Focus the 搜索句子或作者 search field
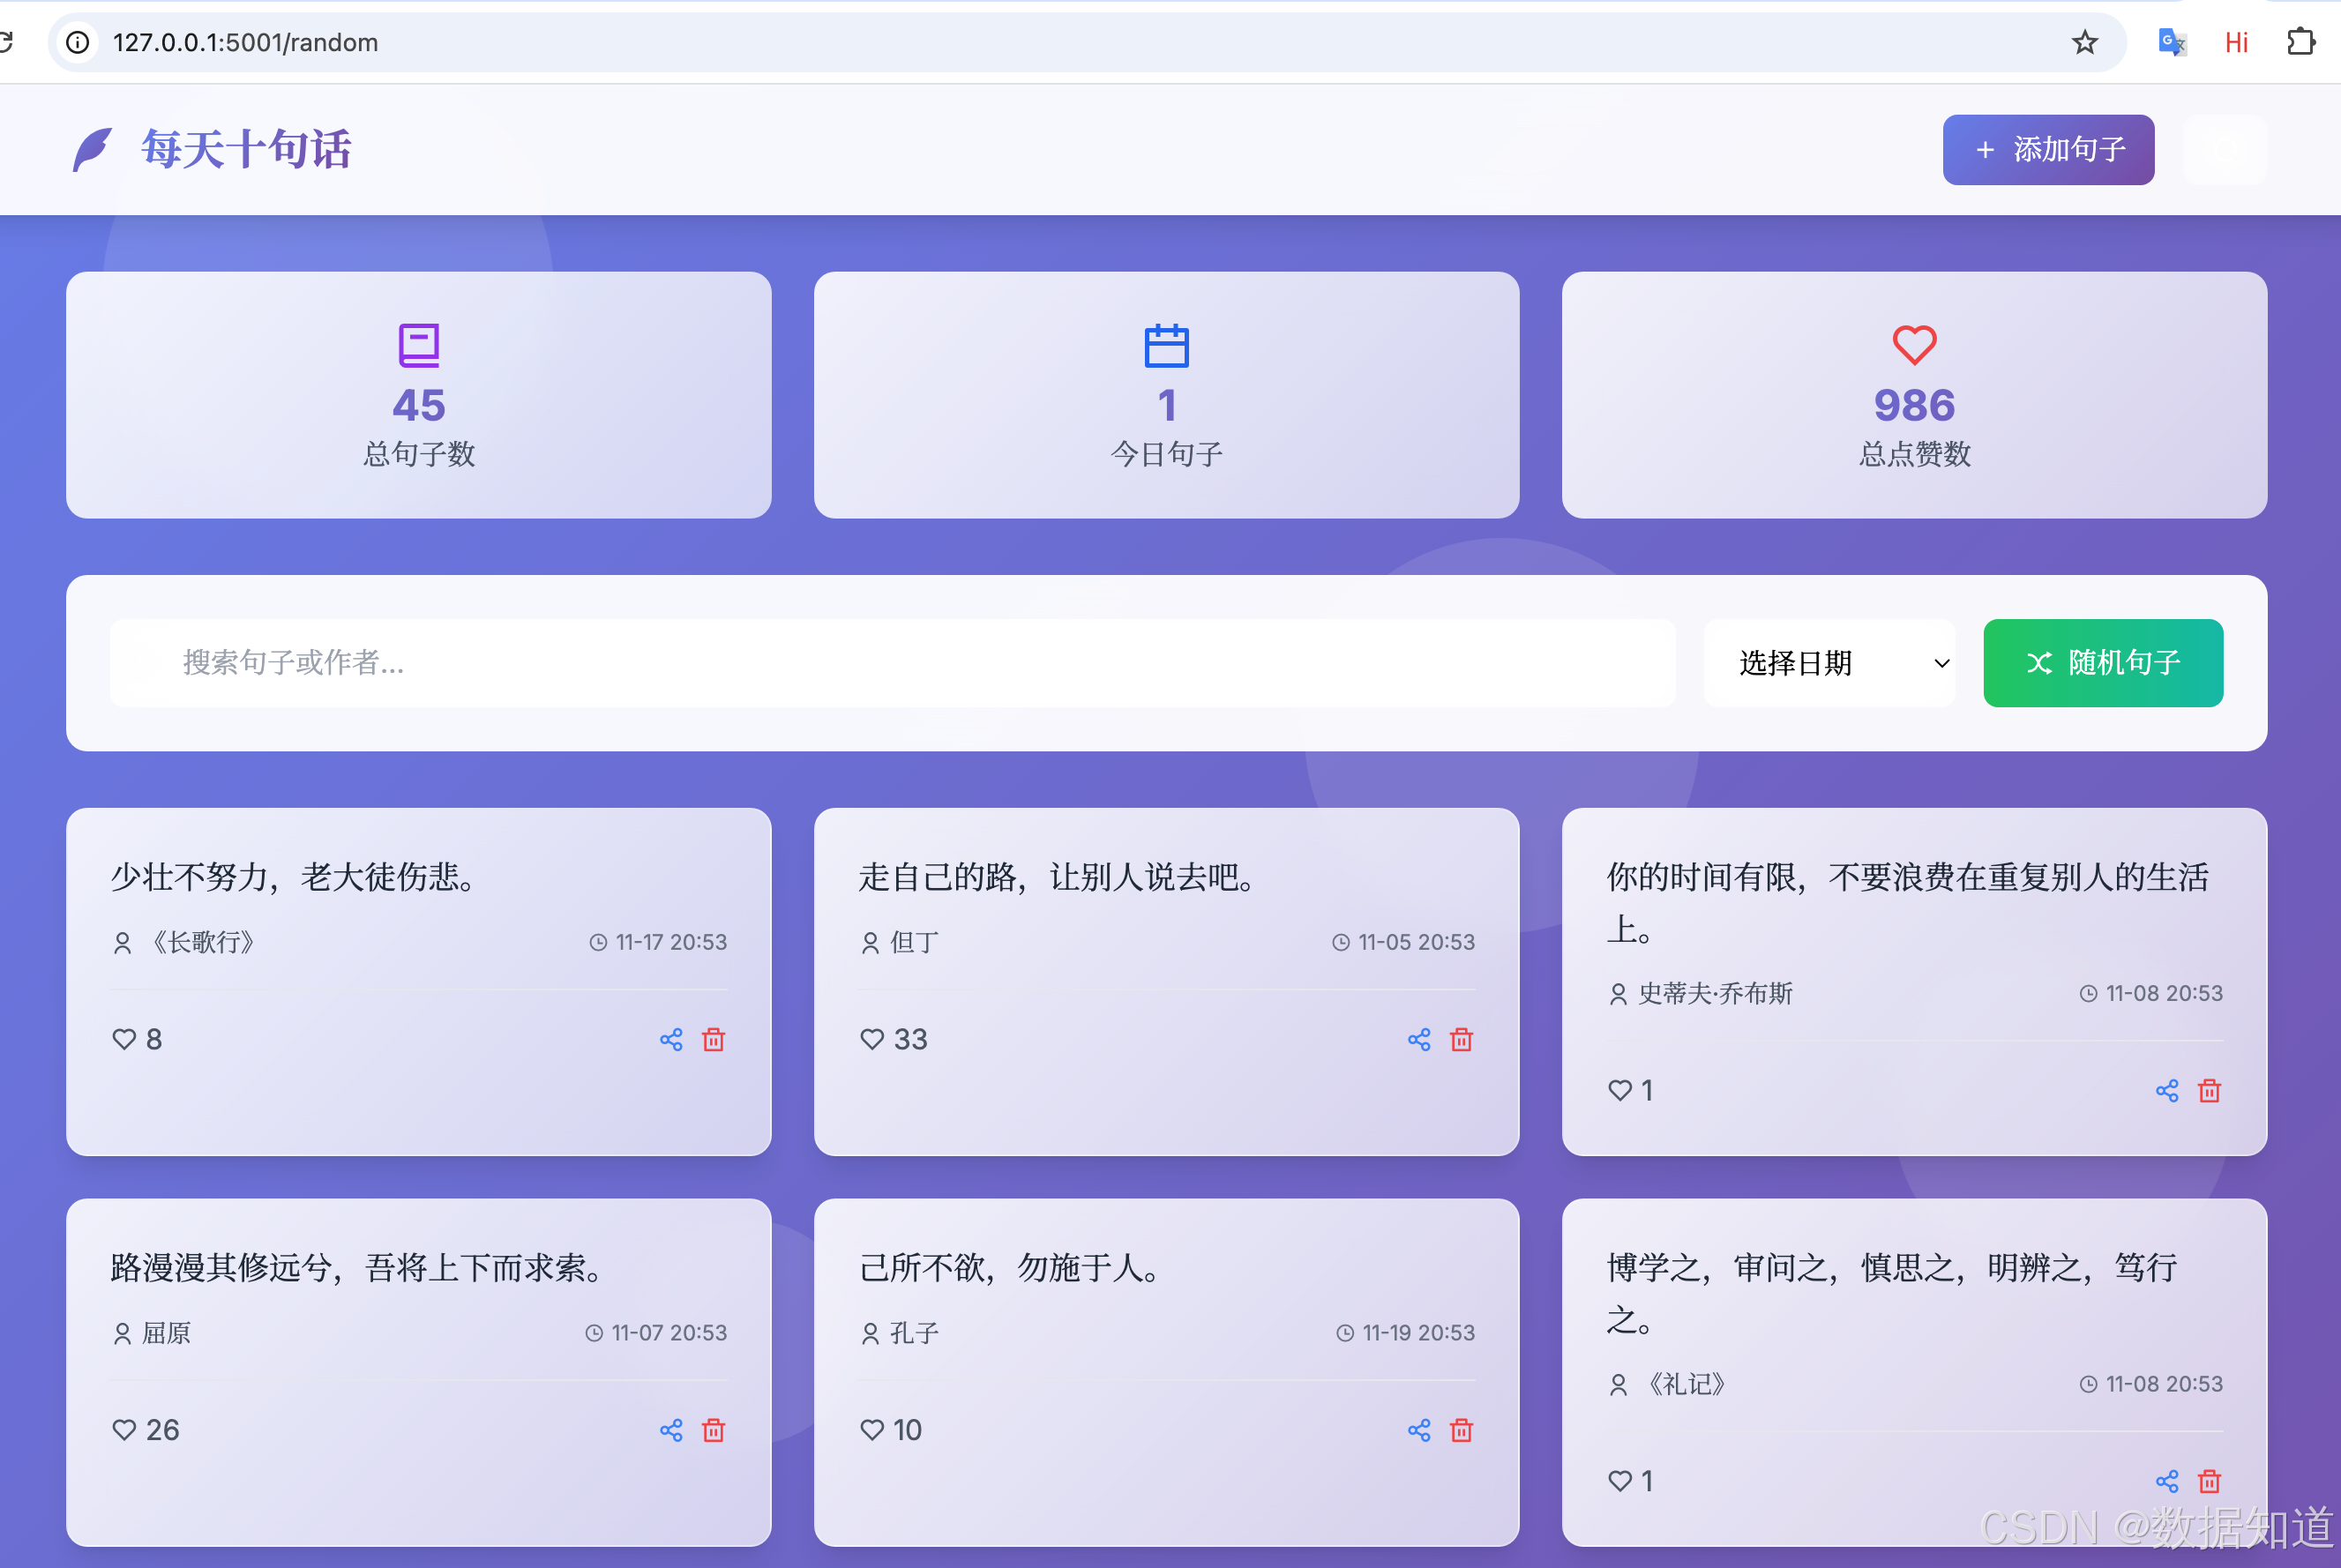2341x1568 pixels. 892,663
